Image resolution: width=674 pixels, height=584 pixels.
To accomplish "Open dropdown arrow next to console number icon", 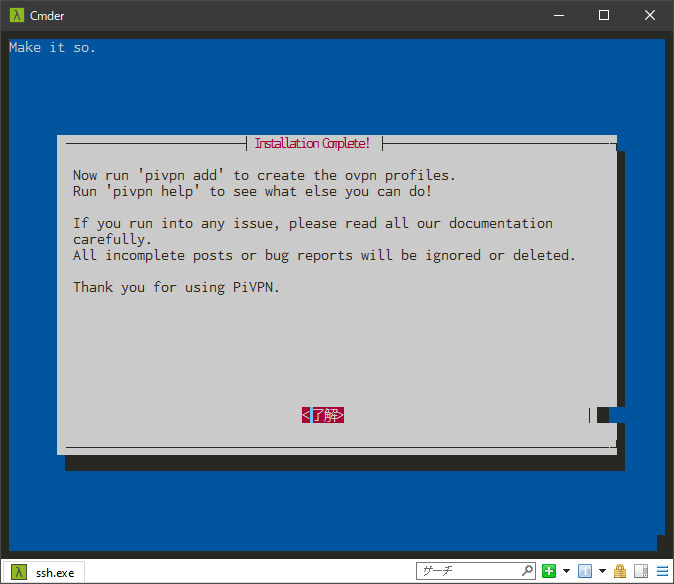I will coord(602,571).
